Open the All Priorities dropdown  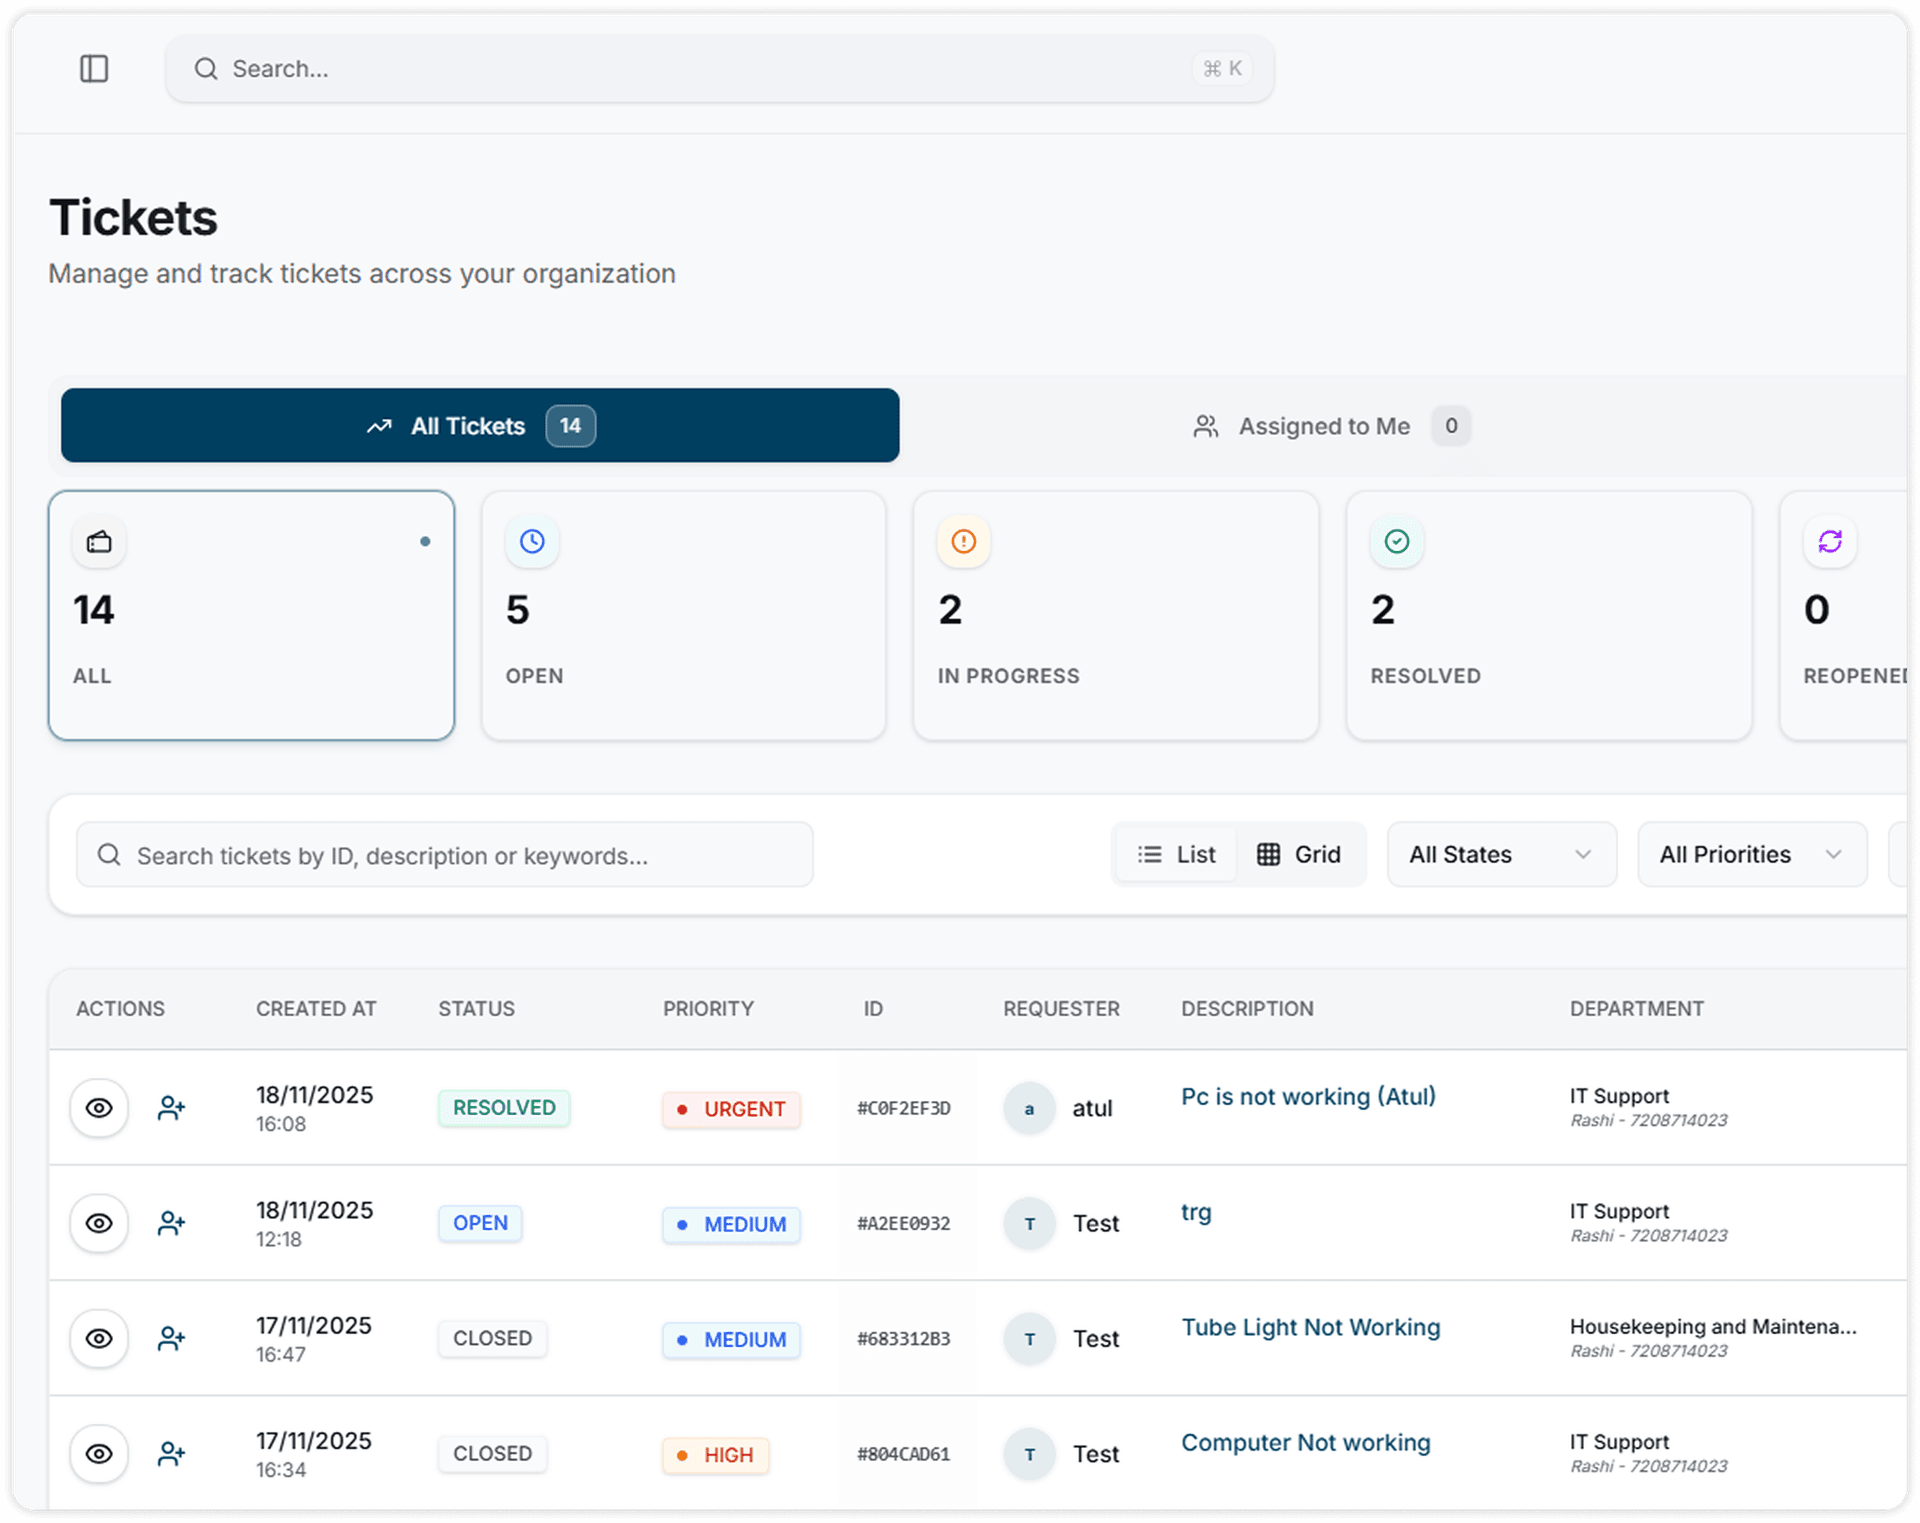1752,855
